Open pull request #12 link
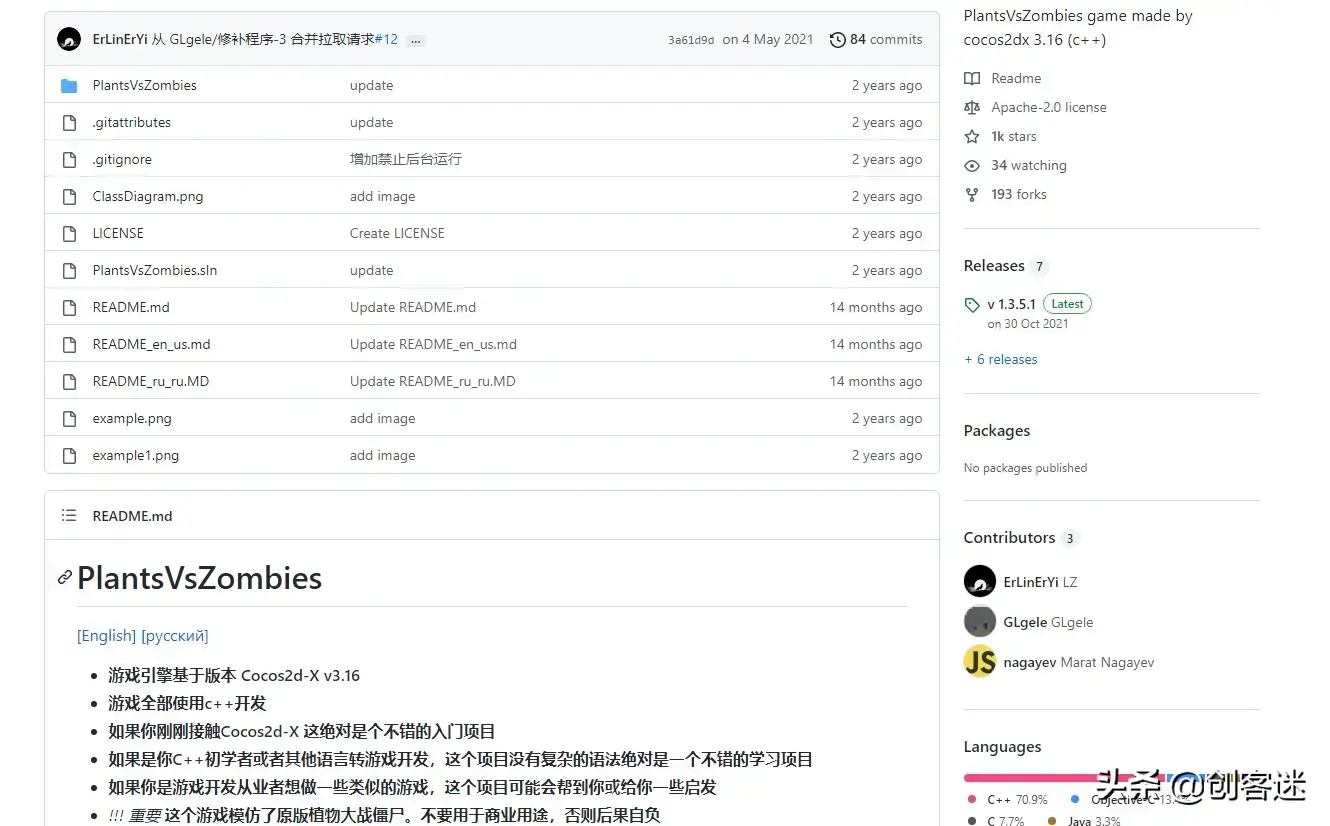Screen dimensions: 1330x826 [x=387, y=39]
